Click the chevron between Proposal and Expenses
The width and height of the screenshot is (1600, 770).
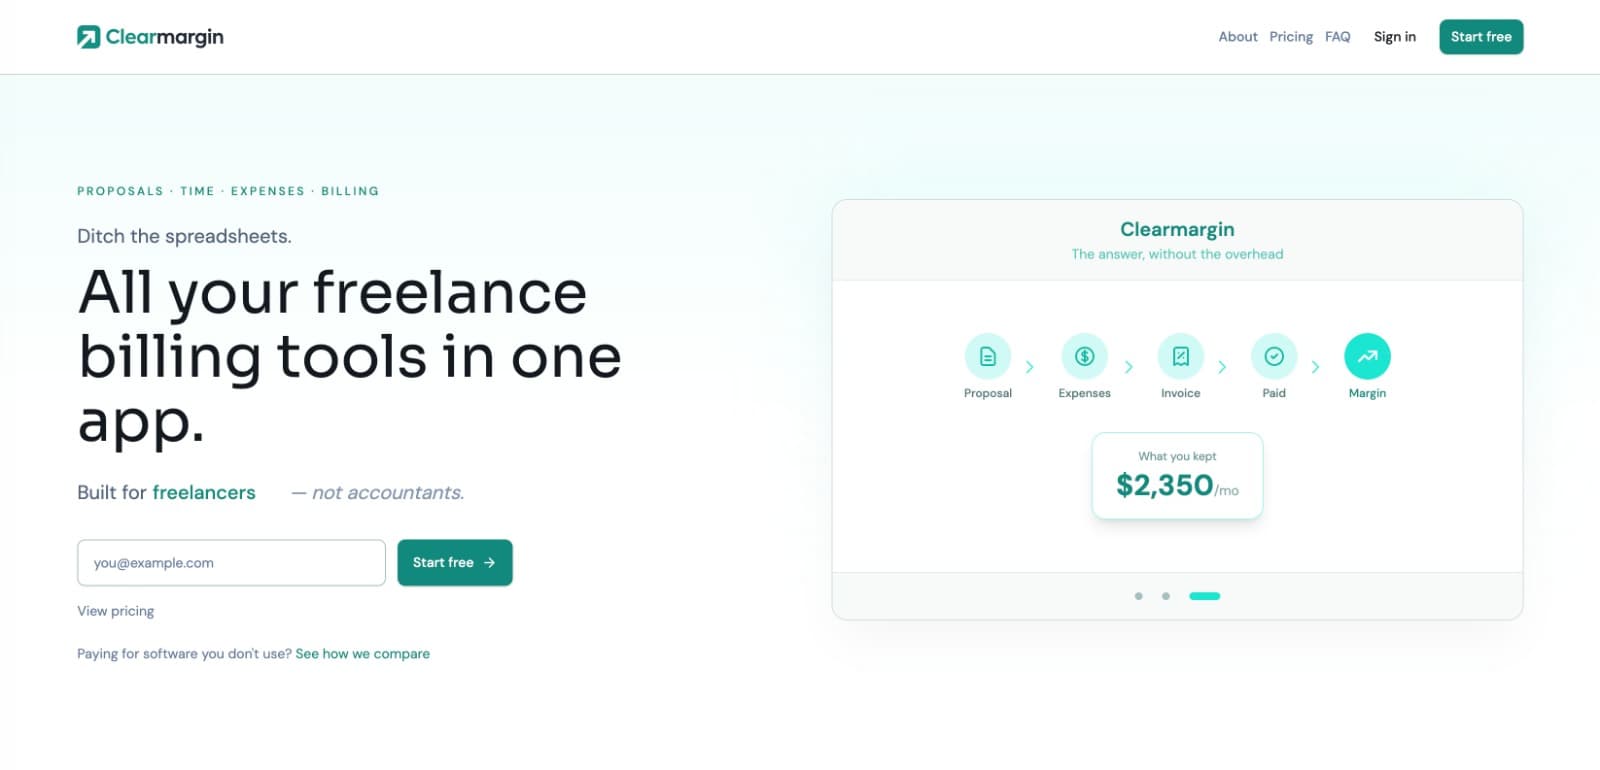(x=1030, y=367)
